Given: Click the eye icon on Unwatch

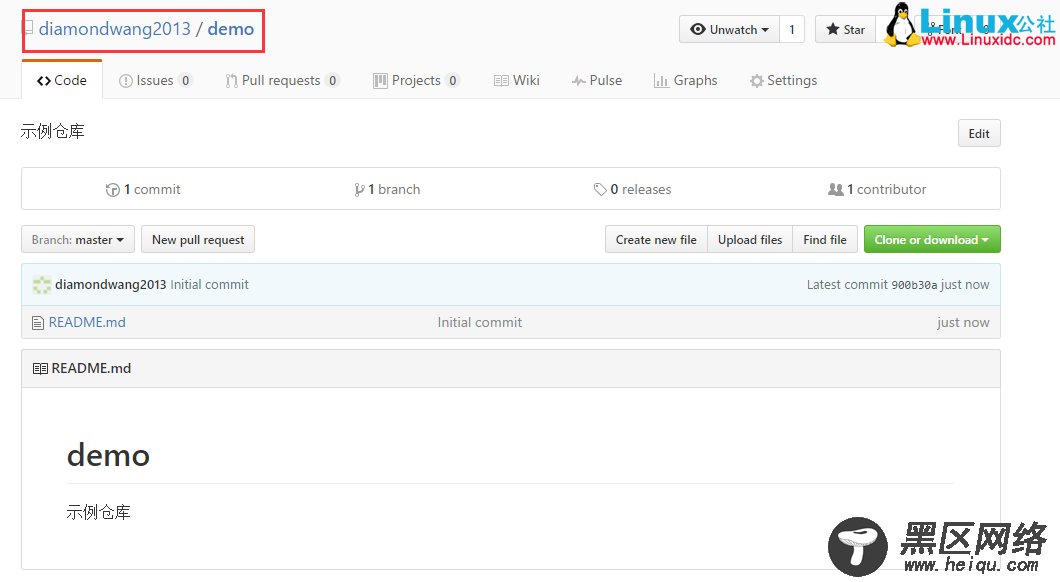Looking at the screenshot, I should [x=698, y=29].
